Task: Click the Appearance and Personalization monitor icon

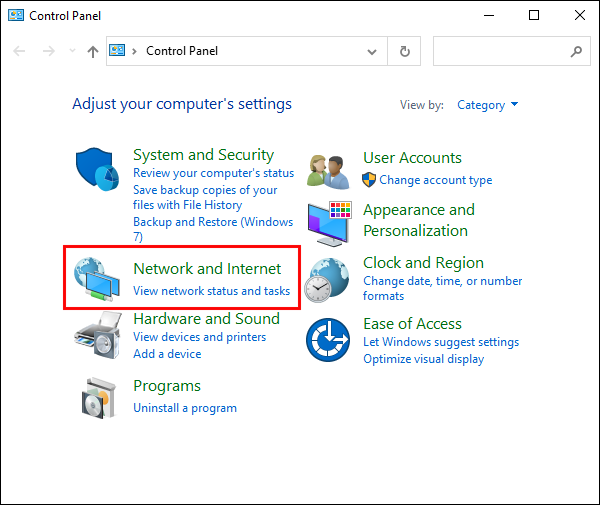Action: point(329,223)
